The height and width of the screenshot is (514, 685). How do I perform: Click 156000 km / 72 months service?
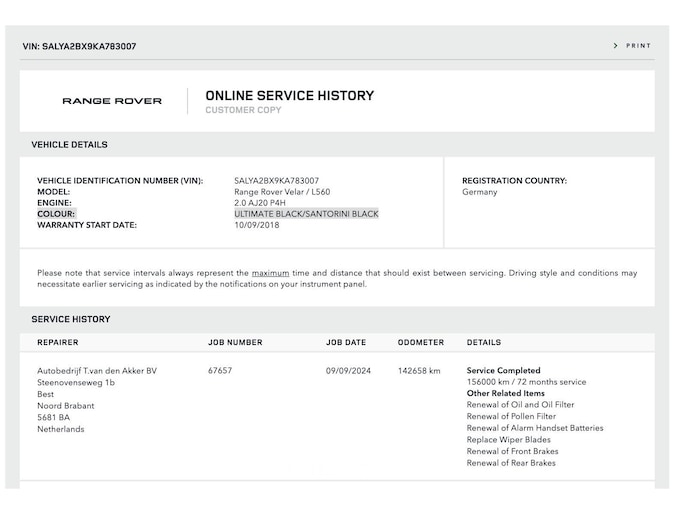pos(526,382)
